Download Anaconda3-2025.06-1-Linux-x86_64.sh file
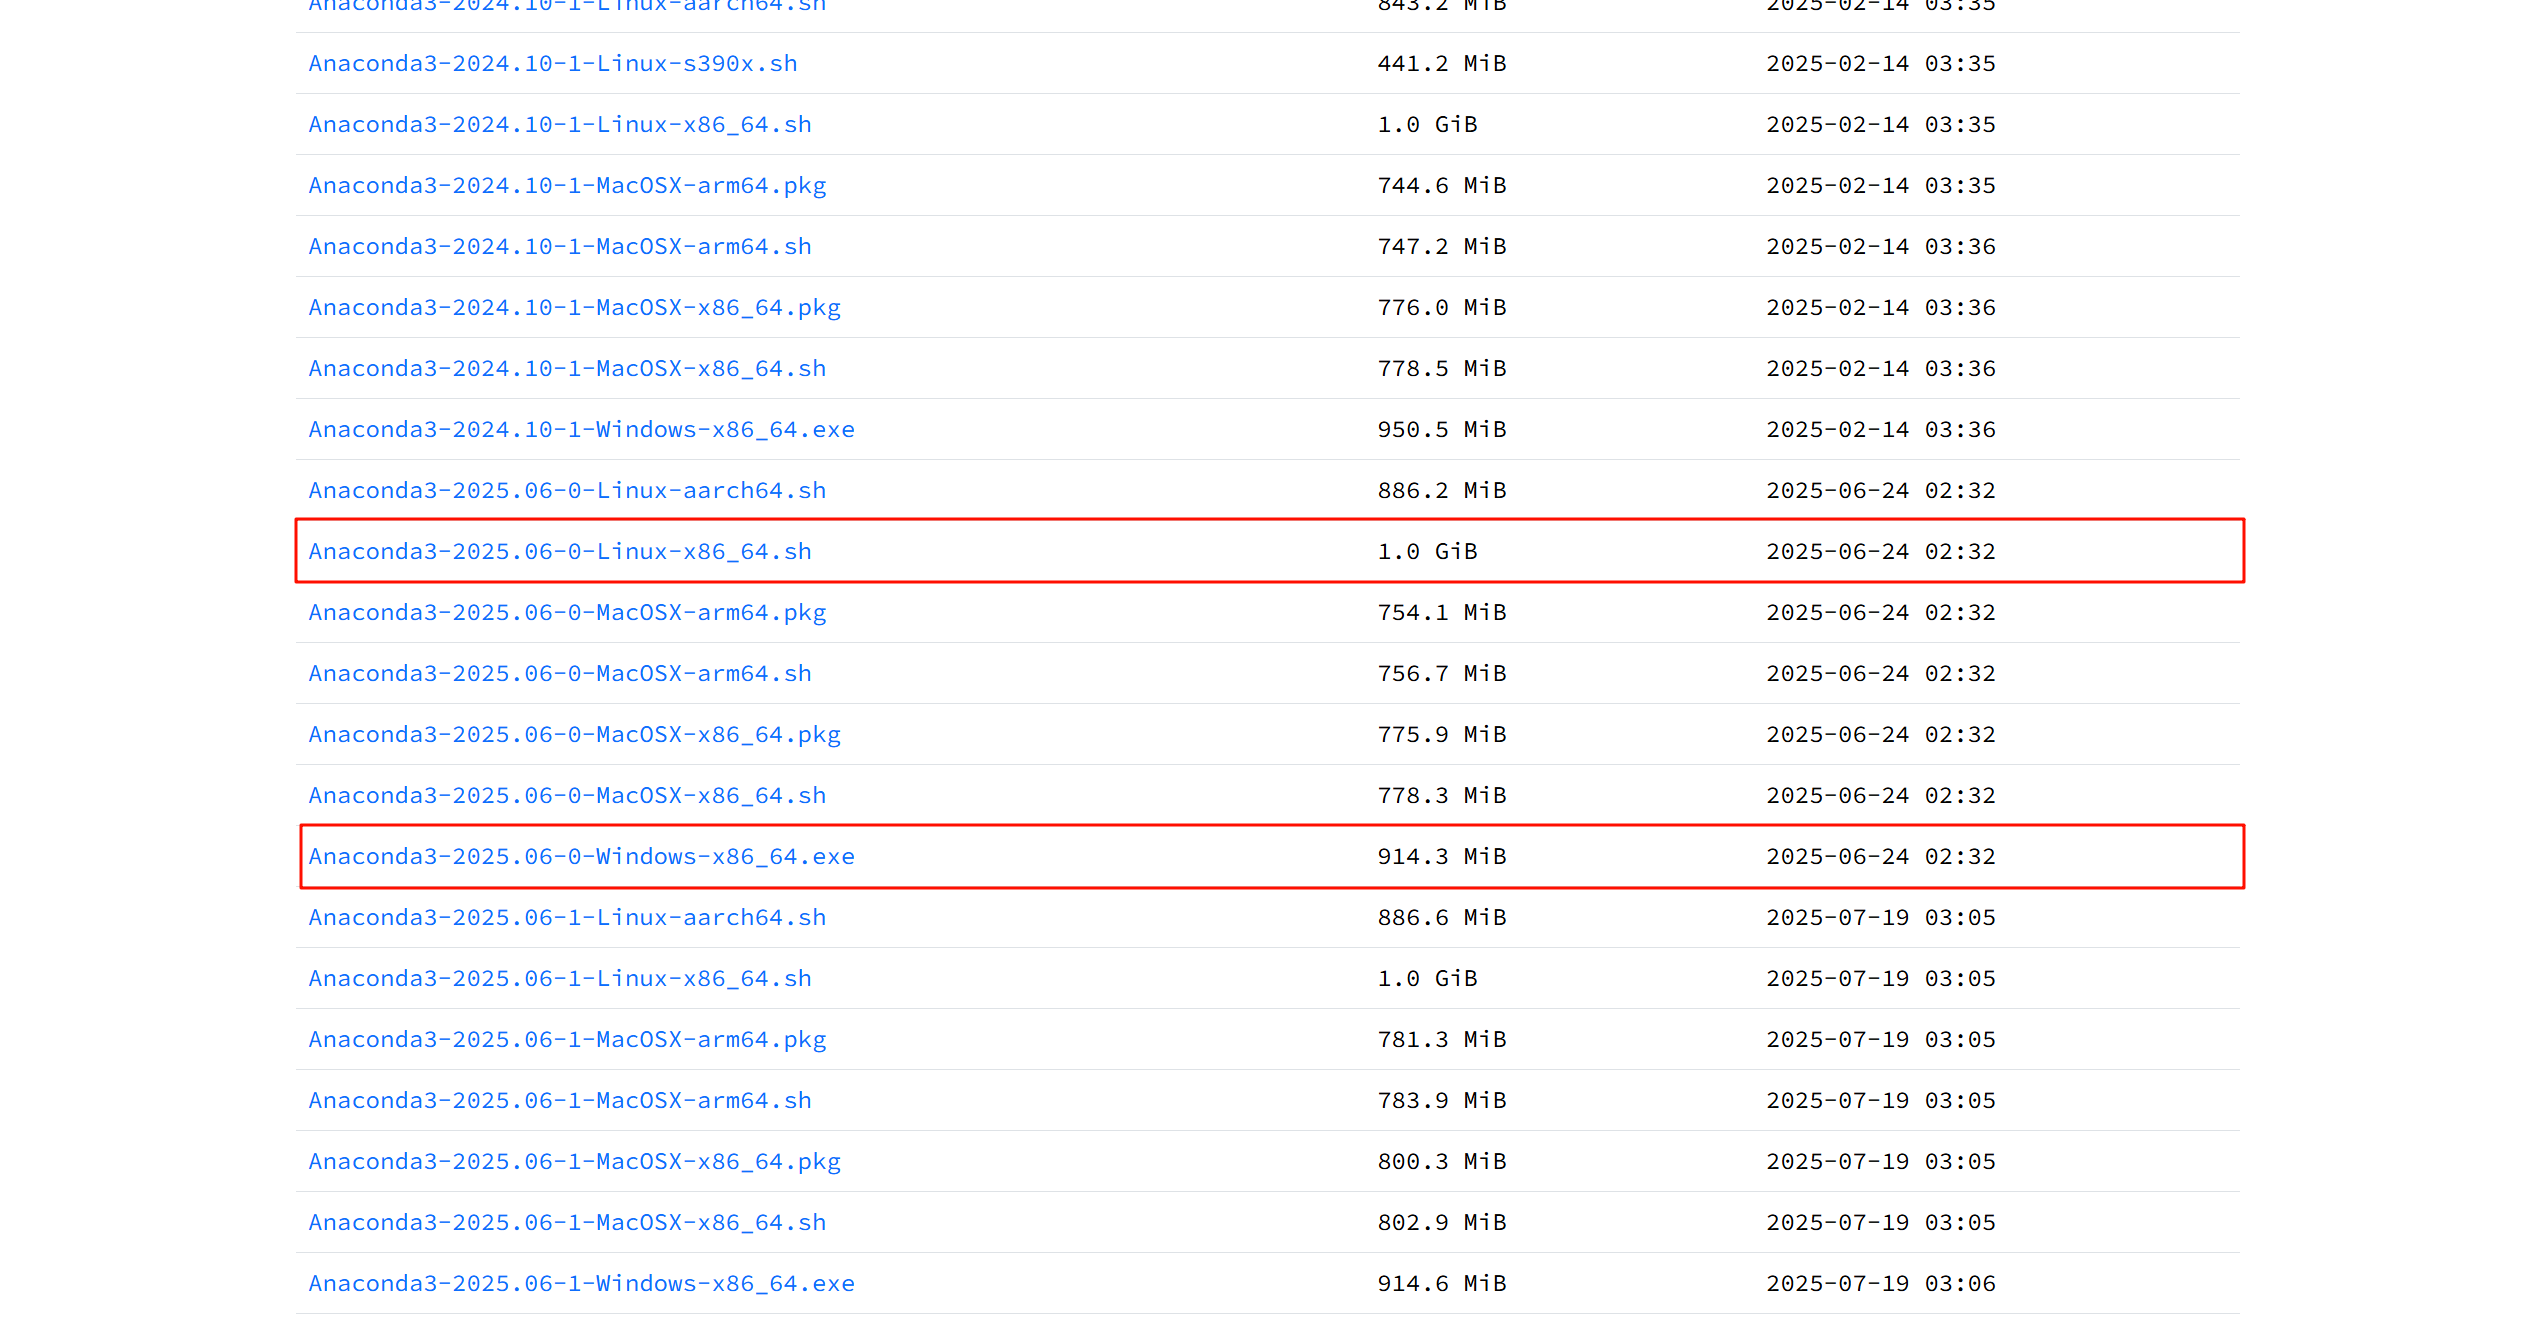The height and width of the screenshot is (1334, 2530). pyautogui.click(x=559, y=979)
